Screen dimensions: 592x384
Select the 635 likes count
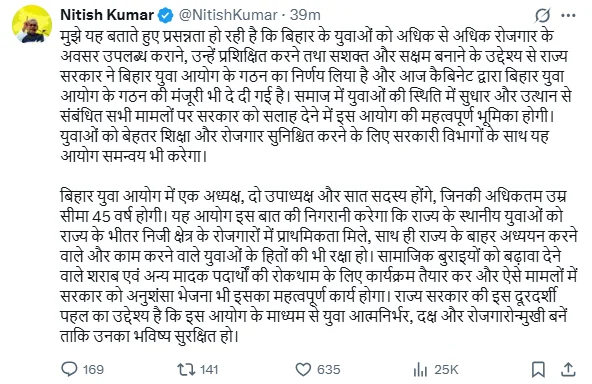[x=328, y=369]
